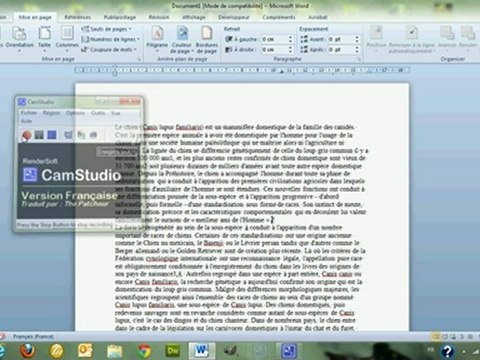Open Bordures de page dialog
This screenshot has height=360, width=480.
207,40
